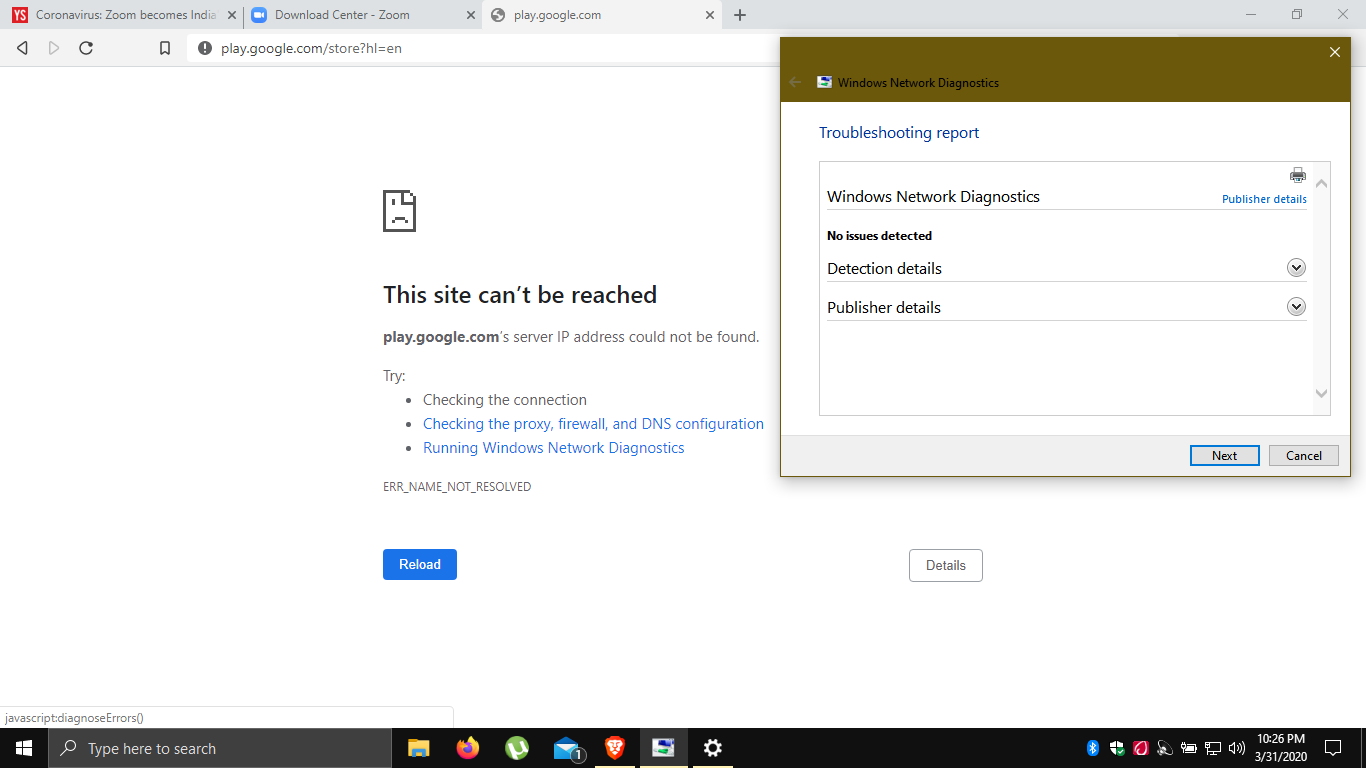The height and width of the screenshot is (768, 1366).
Task: Open Windows Security shield in tray
Action: click(1117, 748)
